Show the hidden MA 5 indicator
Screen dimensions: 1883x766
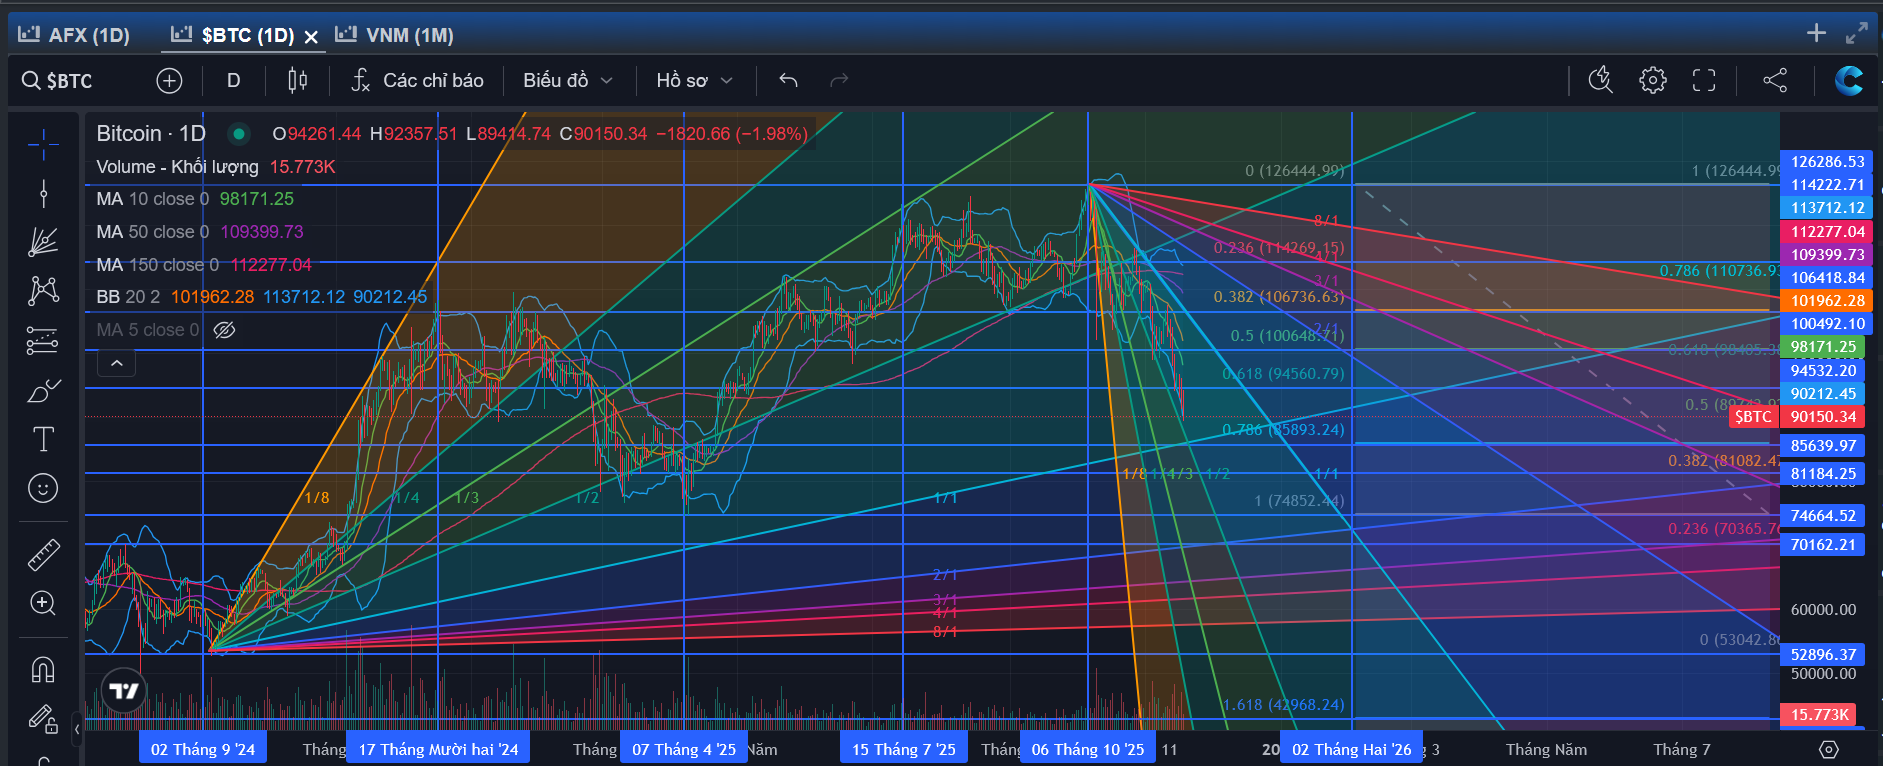(x=224, y=330)
